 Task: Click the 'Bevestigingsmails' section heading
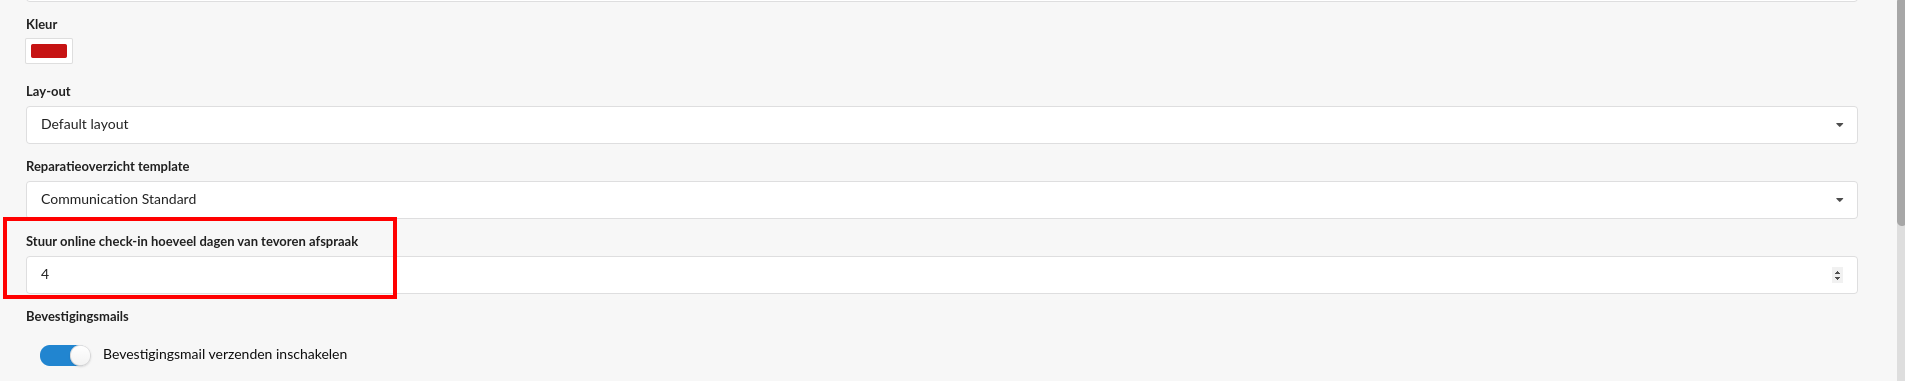[x=77, y=316]
